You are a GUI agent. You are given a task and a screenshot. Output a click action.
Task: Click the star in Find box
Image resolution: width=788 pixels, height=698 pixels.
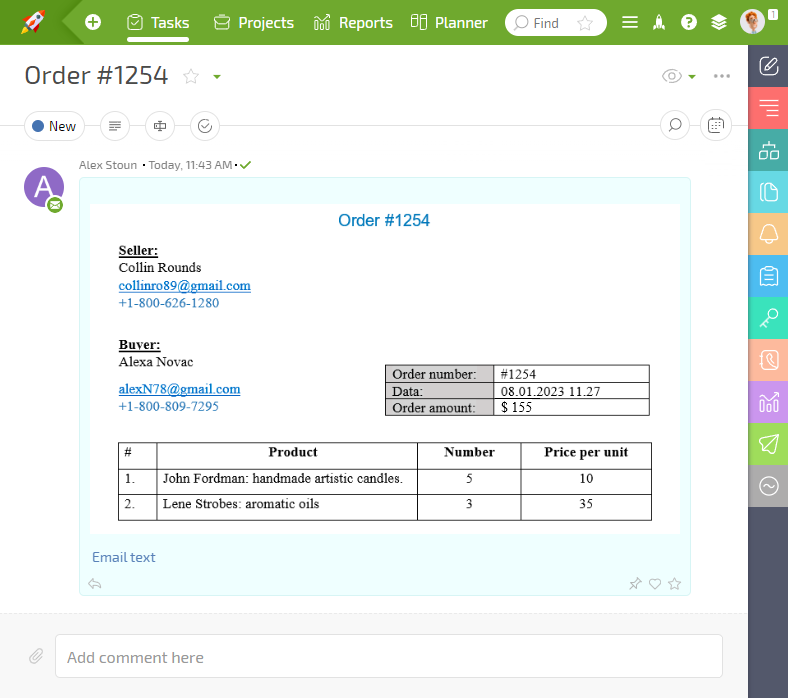(584, 23)
